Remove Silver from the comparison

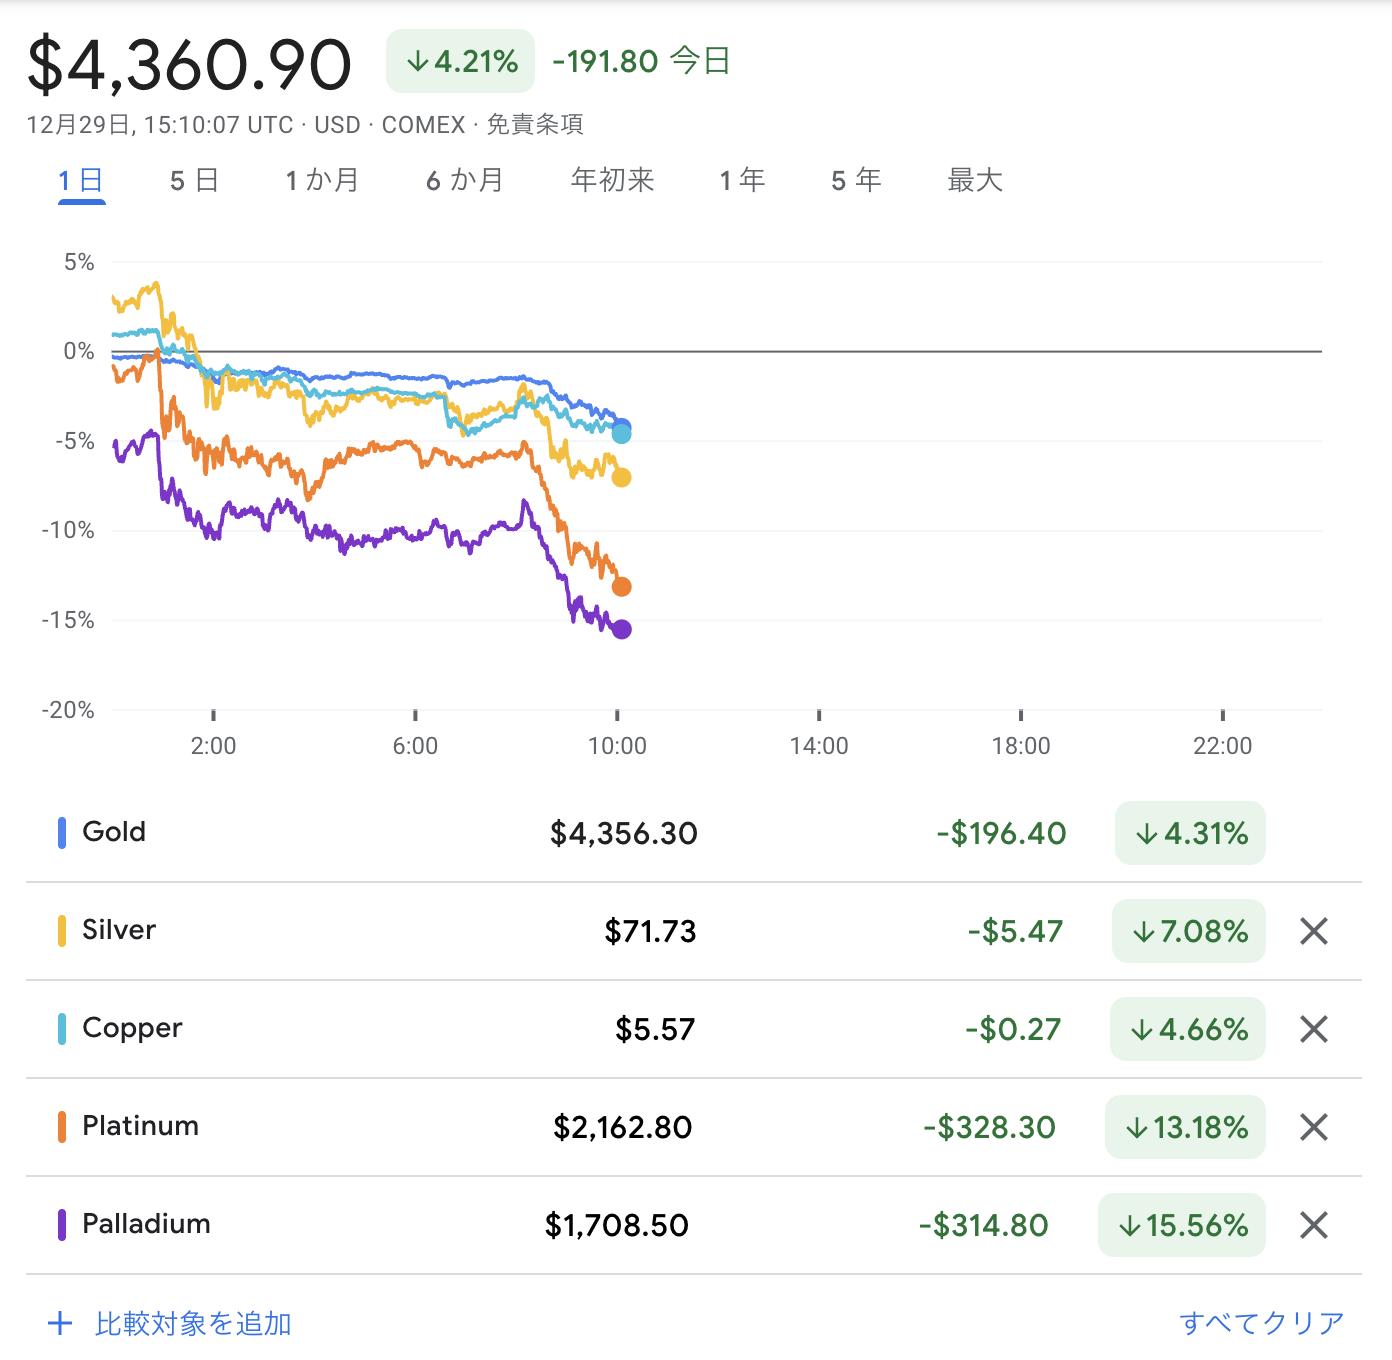coord(1313,932)
